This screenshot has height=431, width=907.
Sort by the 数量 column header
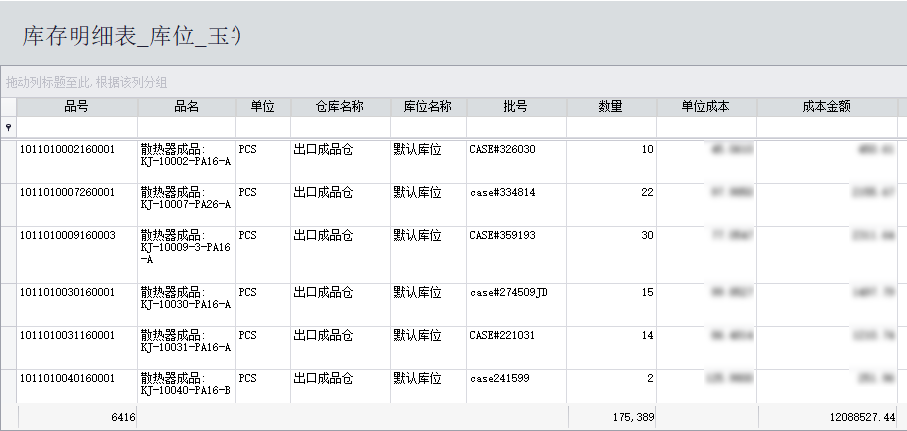(611, 107)
